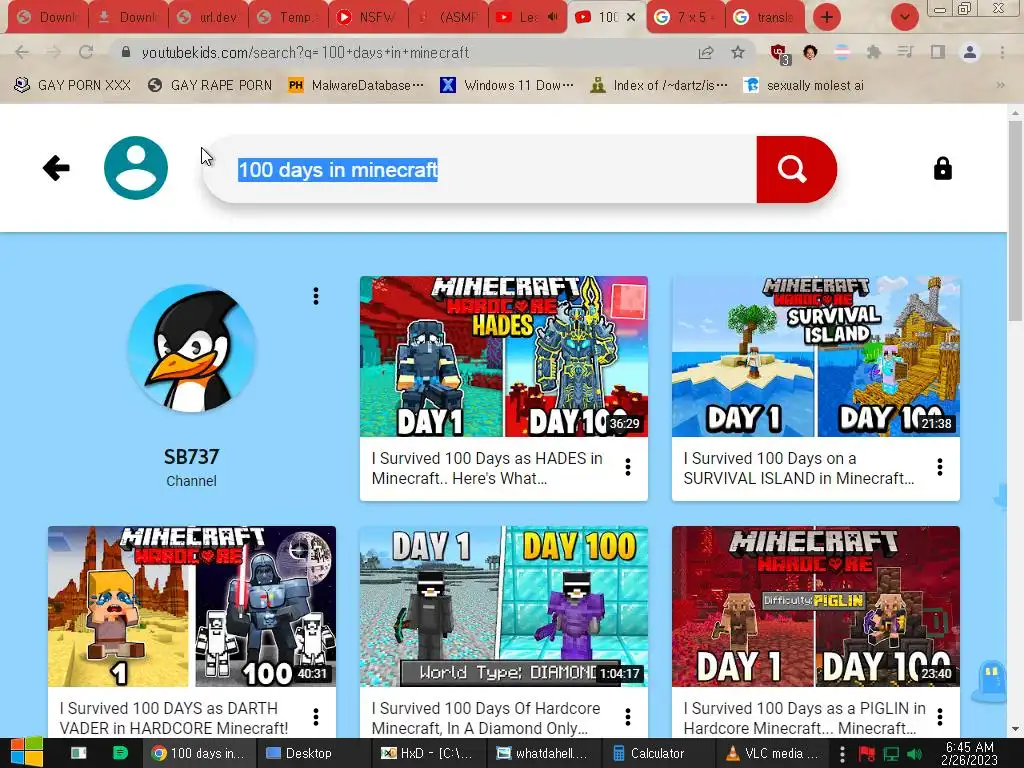
Task: Click the parental lock icon
Action: (x=942, y=168)
